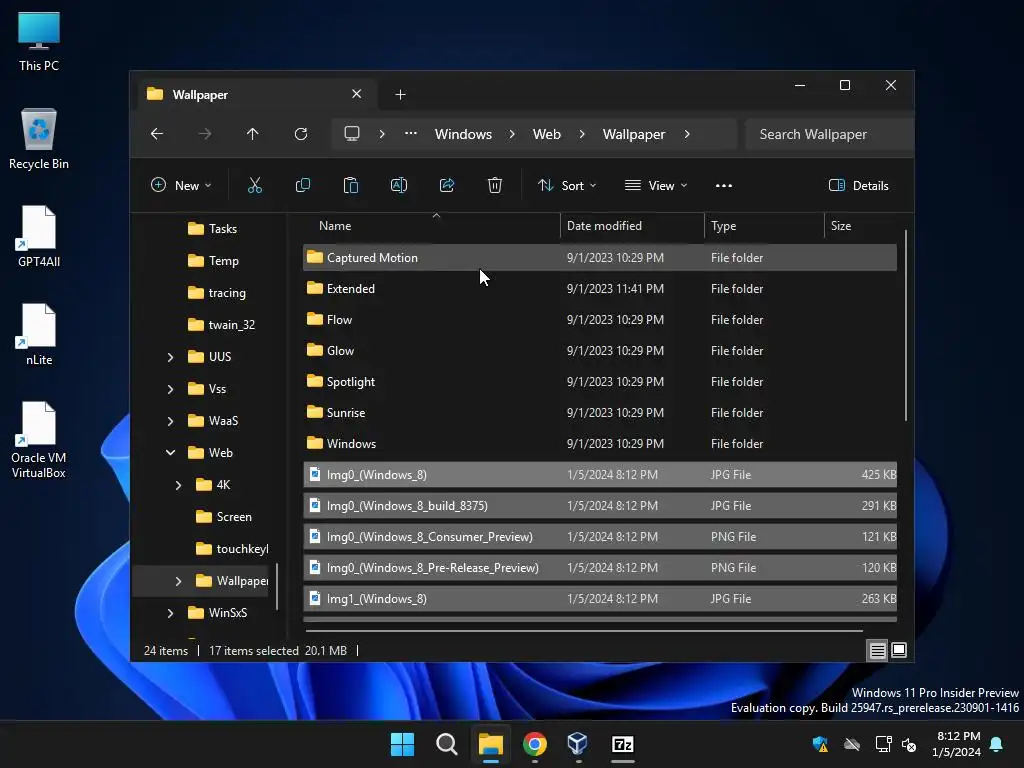
Task: Open Start menu on taskbar
Action: click(402, 744)
